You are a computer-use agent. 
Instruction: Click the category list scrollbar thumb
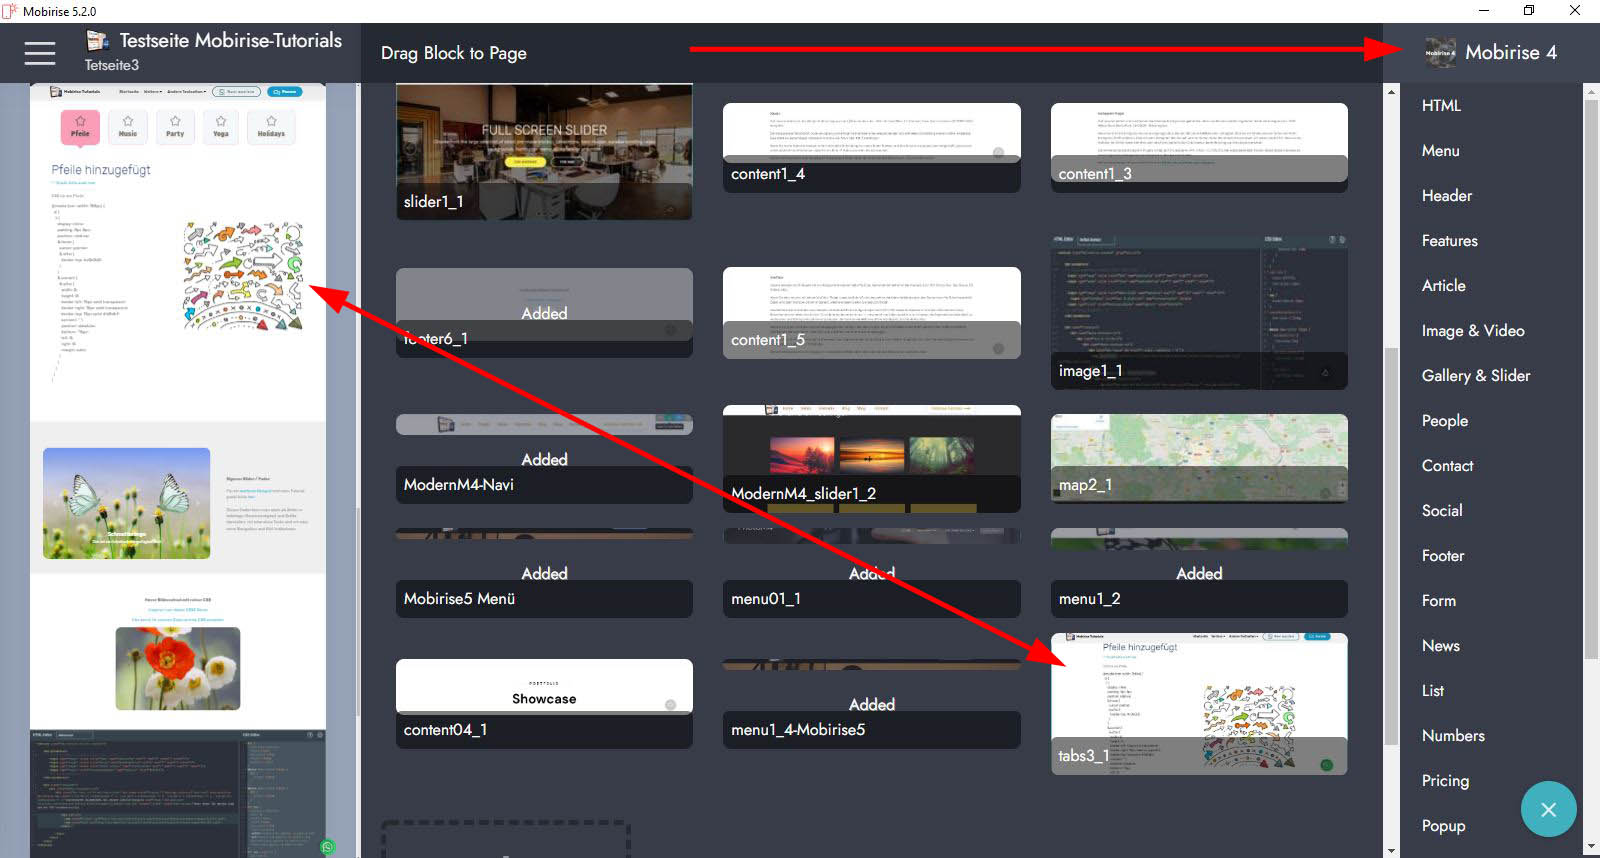1591,380
